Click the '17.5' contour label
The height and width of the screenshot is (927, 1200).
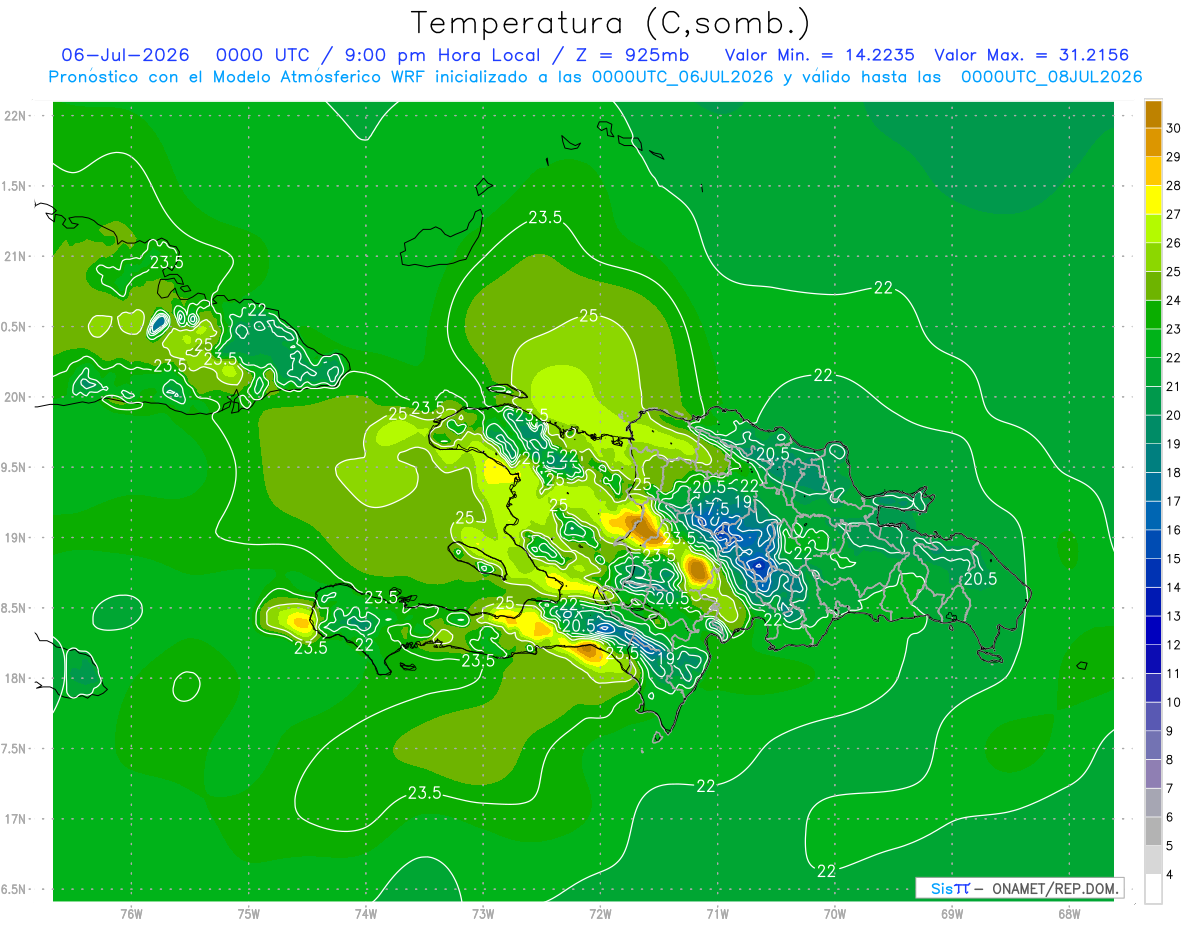coord(712,508)
